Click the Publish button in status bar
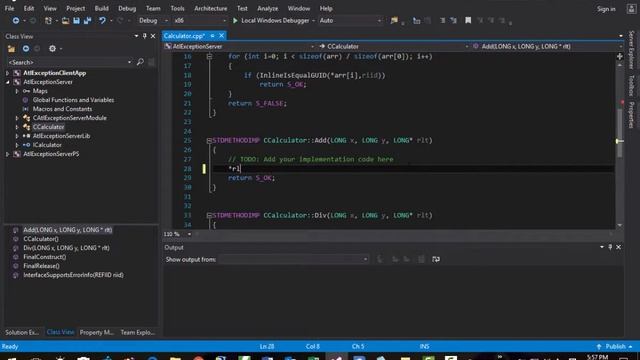640x360 pixels. tap(615, 346)
